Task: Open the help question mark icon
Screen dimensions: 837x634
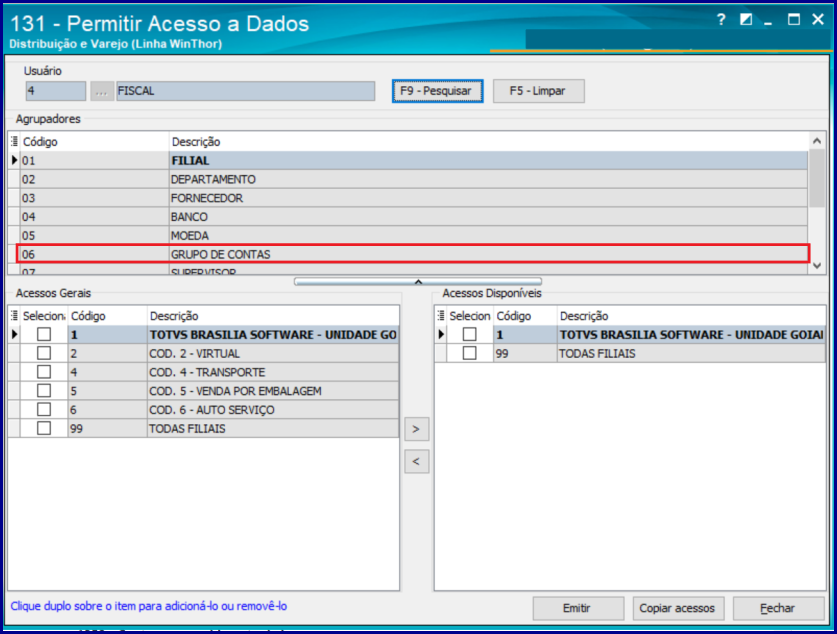Action: tap(721, 20)
